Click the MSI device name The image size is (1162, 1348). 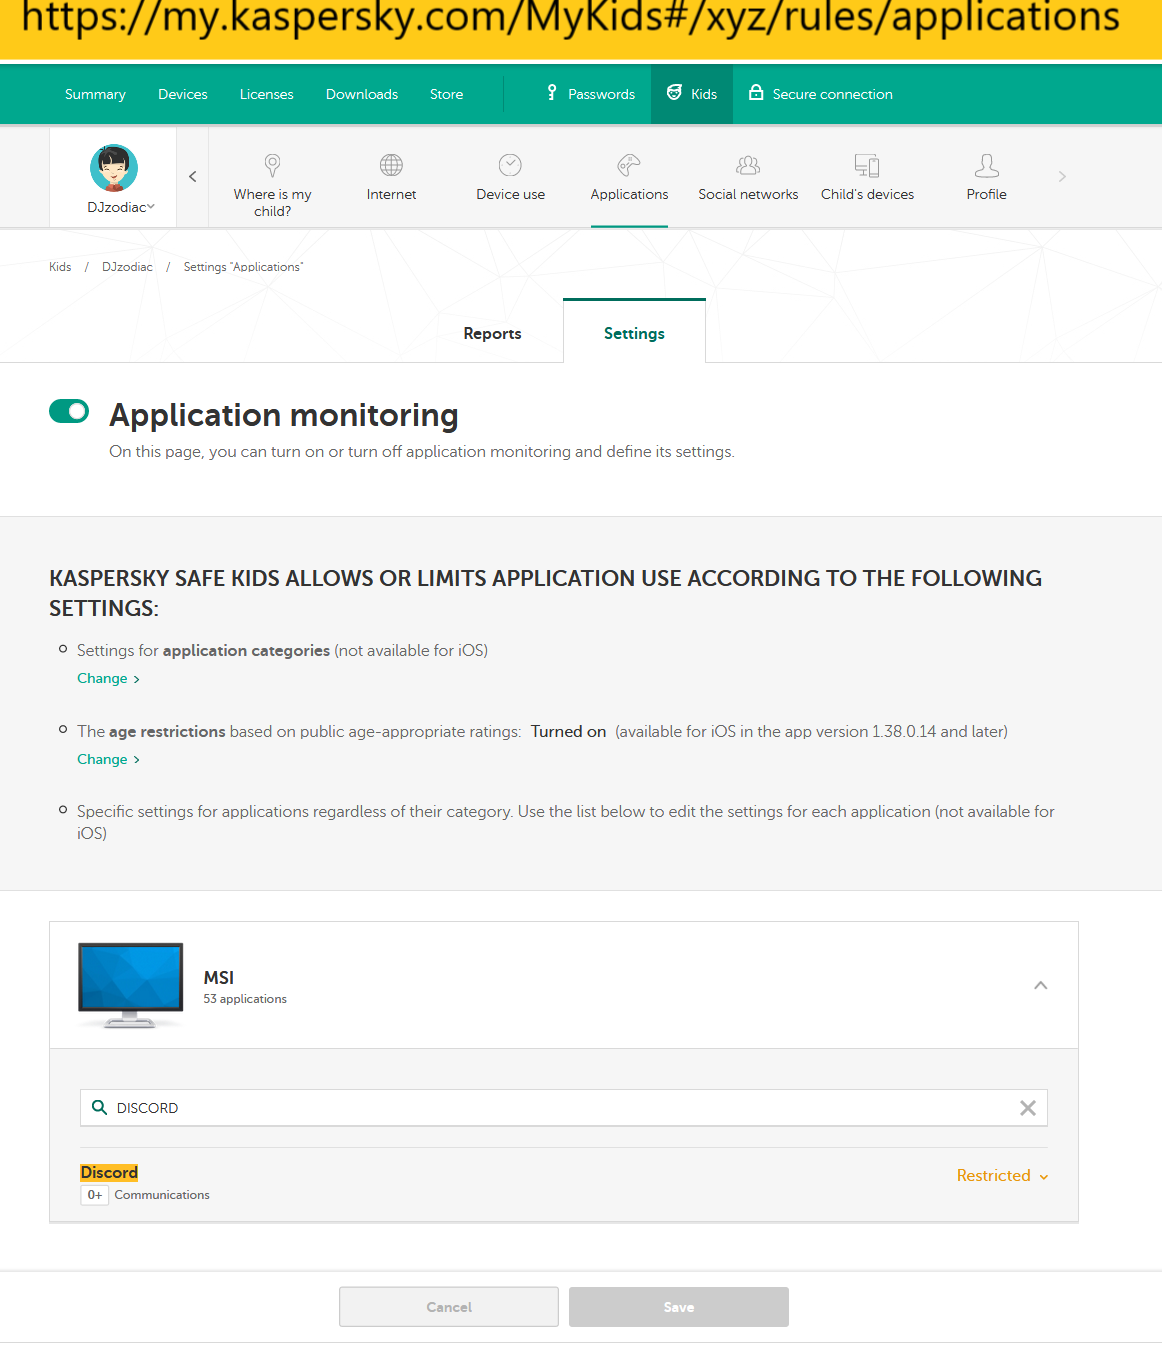click(x=219, y=977)
